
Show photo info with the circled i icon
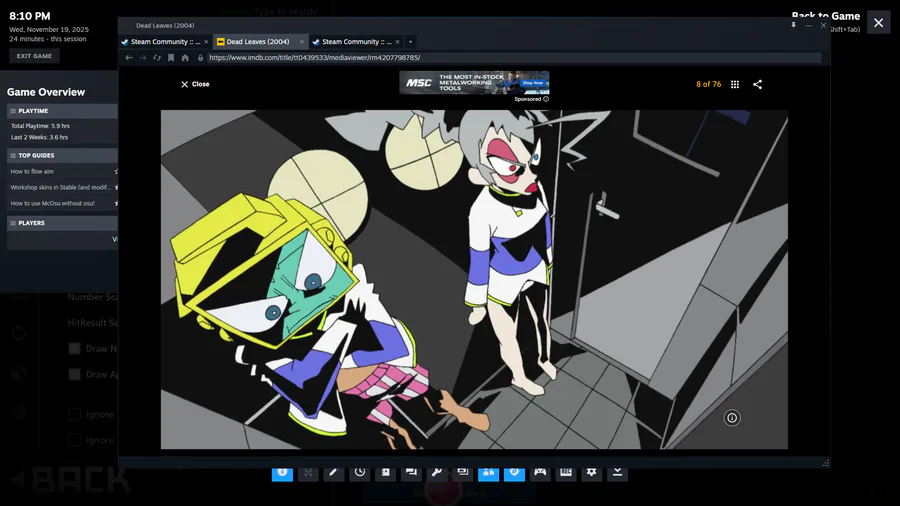click(732, 418)
